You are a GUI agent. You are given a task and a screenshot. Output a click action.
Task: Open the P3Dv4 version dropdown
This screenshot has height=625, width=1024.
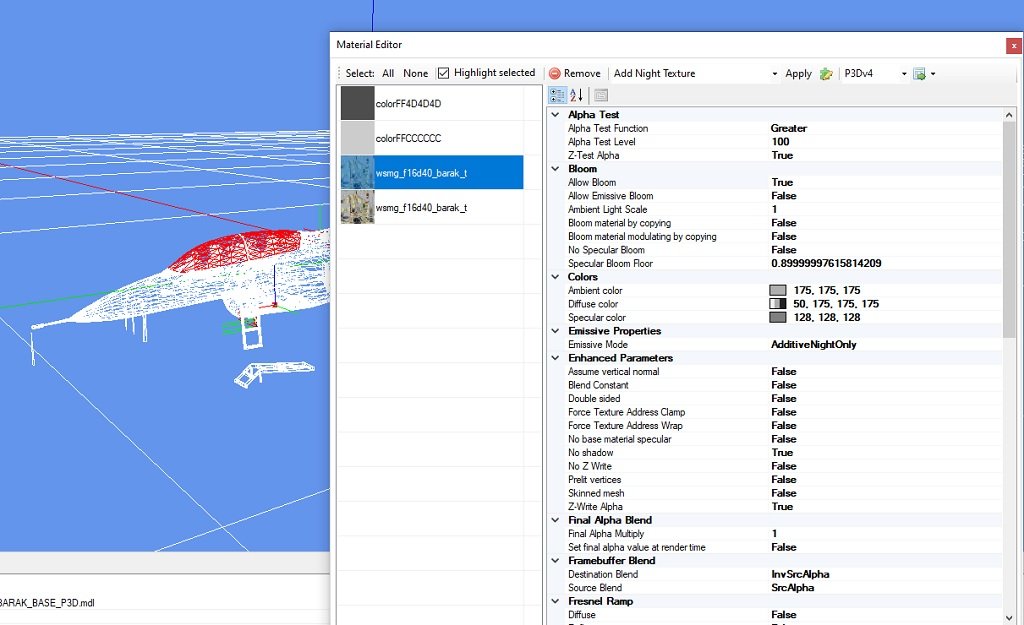[904, 73]
